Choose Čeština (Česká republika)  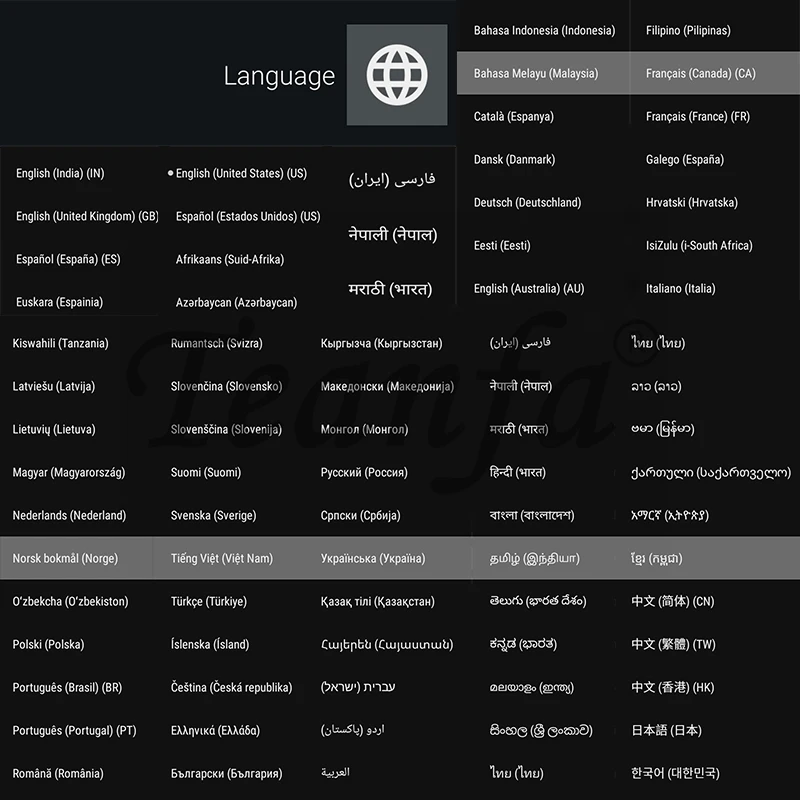pyautogui.click(x=231, y=688)
